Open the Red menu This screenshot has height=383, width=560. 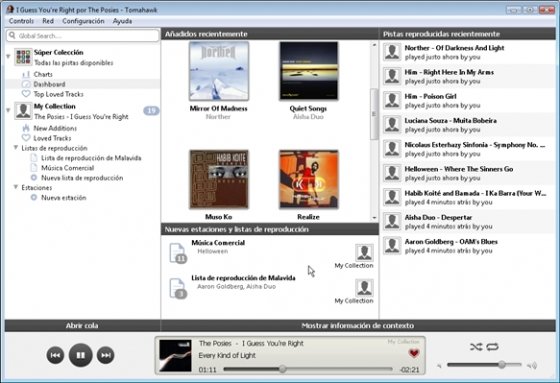[x=48, y=21]
